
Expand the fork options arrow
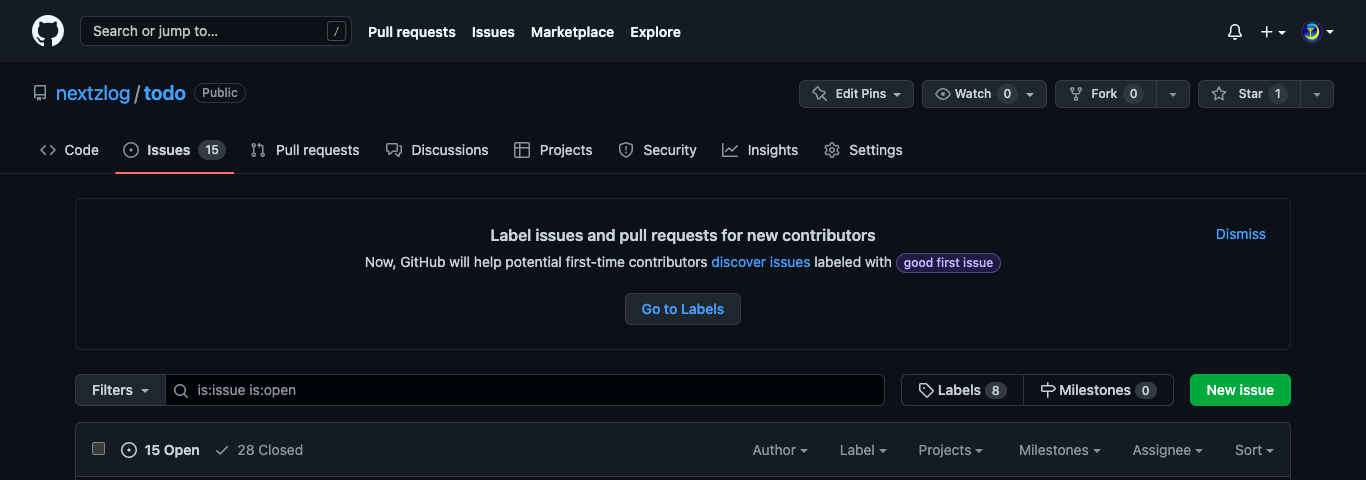(1173, 94)
